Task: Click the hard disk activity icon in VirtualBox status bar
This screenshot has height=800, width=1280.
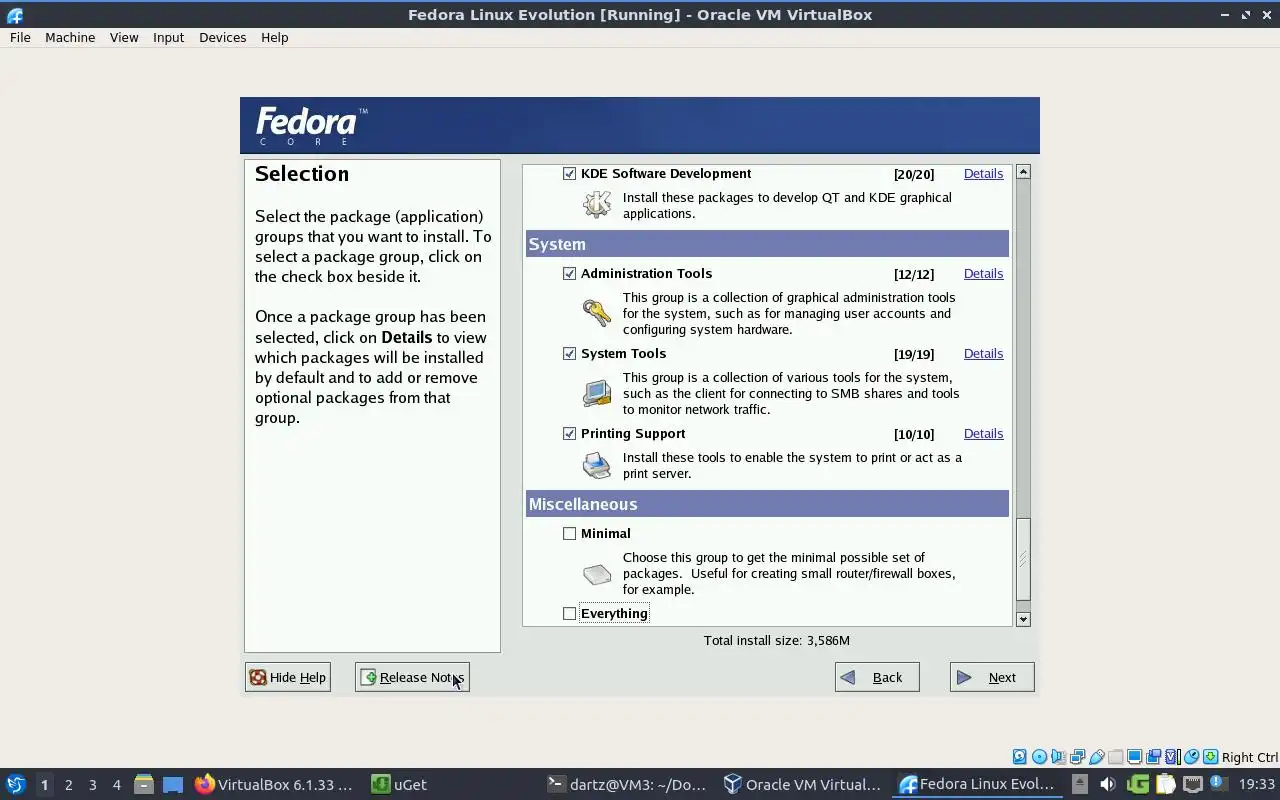Action: [x=1020, y=757]
